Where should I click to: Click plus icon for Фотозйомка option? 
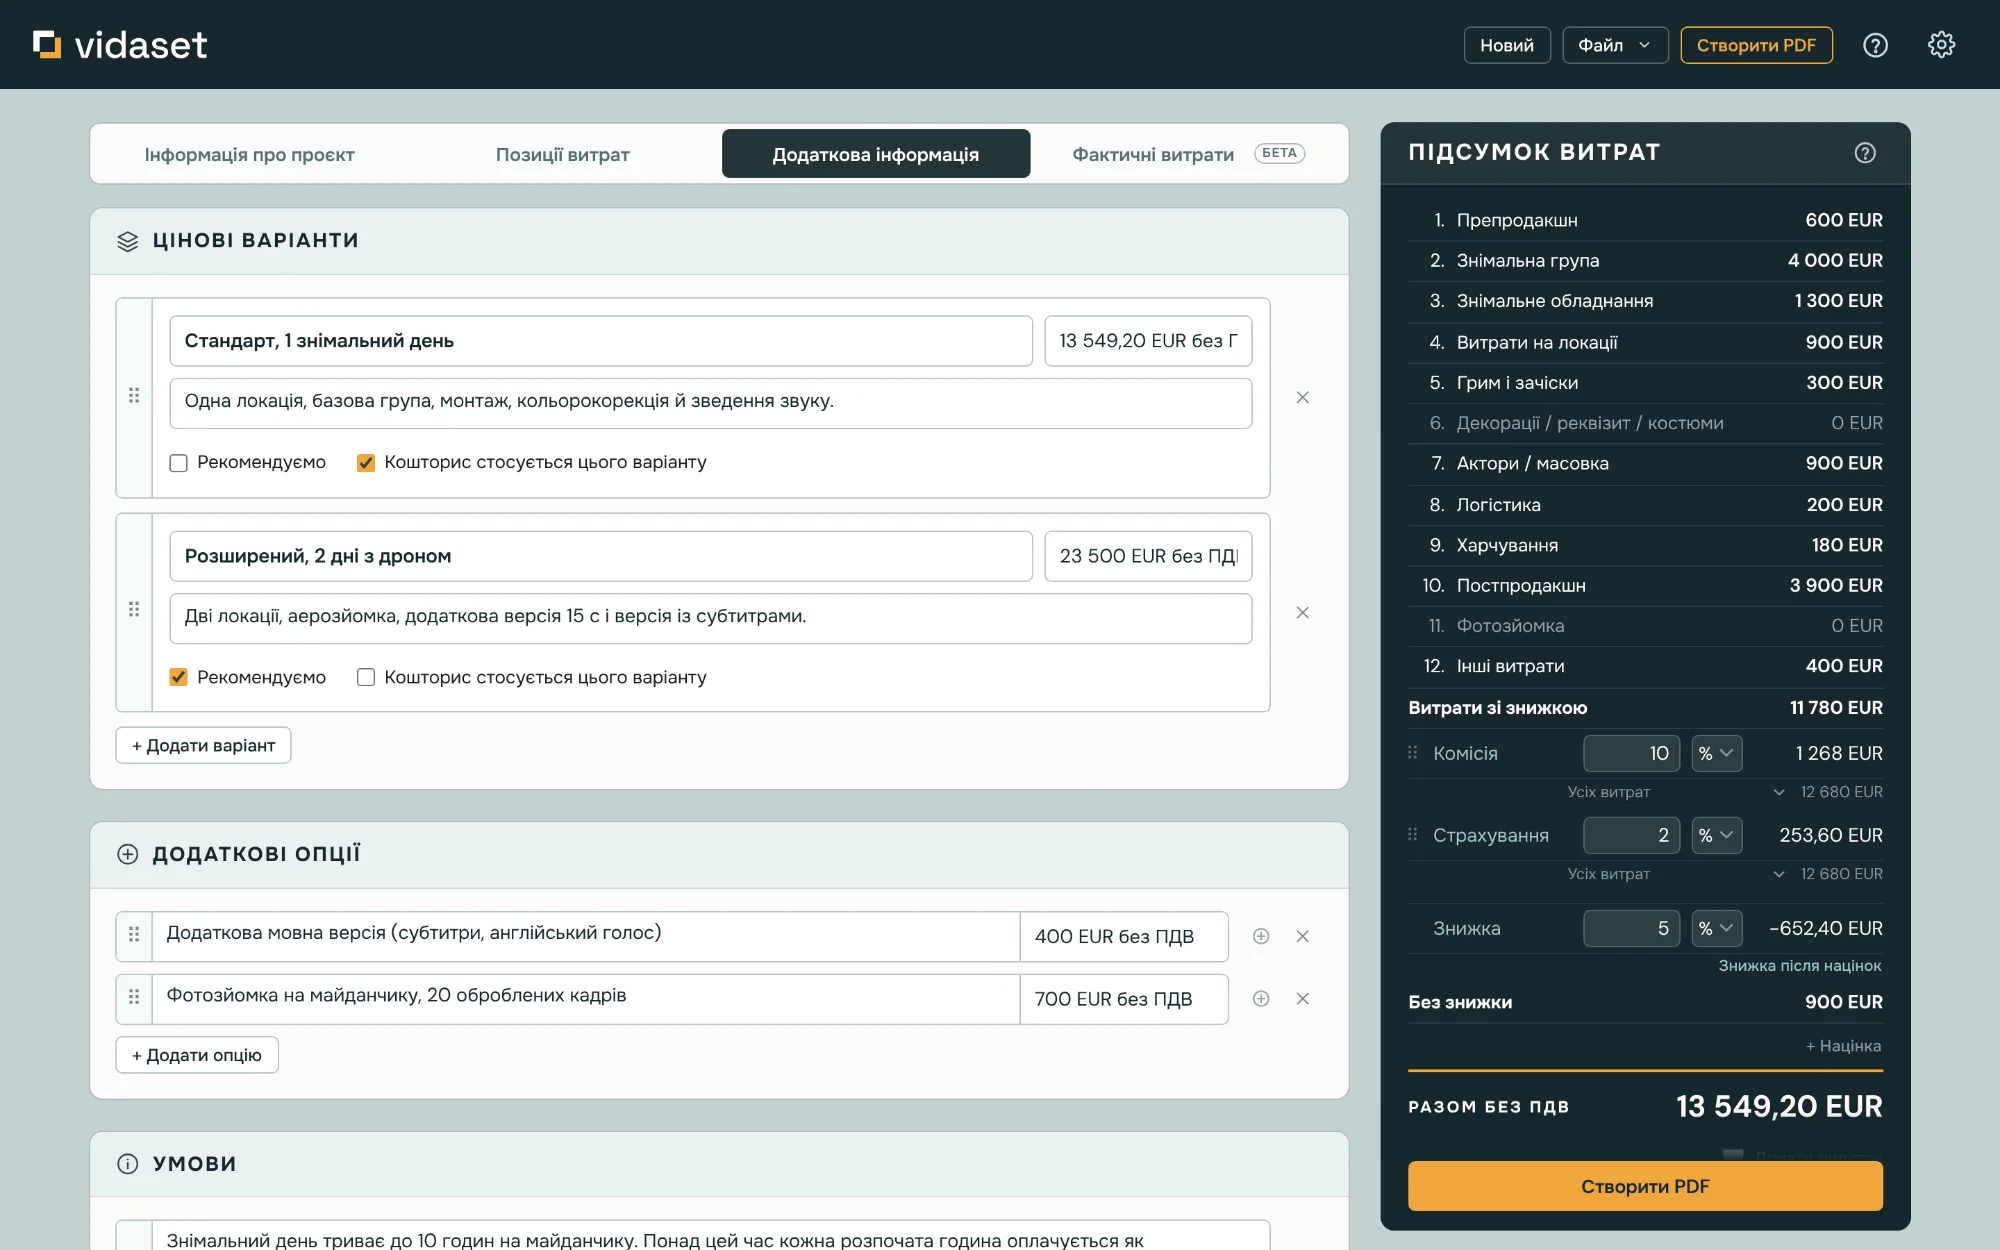click(1261, 999)
